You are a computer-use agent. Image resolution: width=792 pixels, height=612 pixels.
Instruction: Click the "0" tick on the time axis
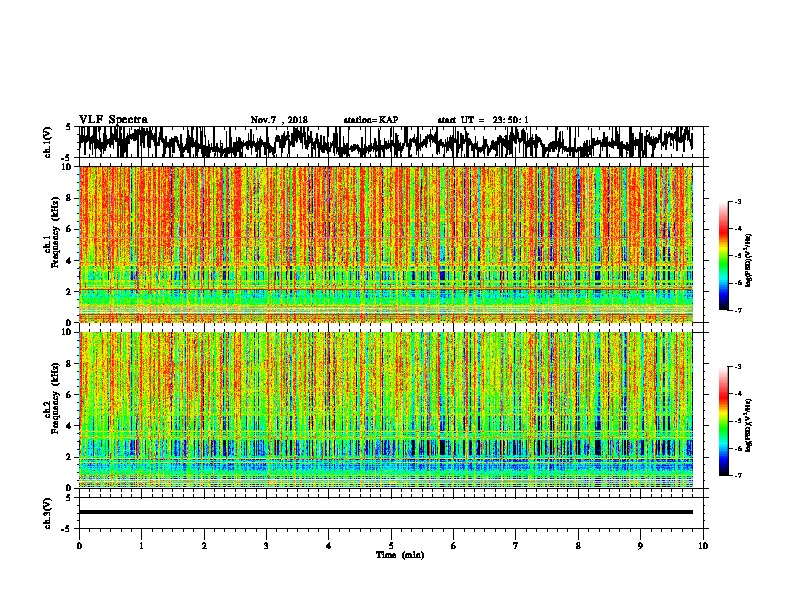click(79, 546)
